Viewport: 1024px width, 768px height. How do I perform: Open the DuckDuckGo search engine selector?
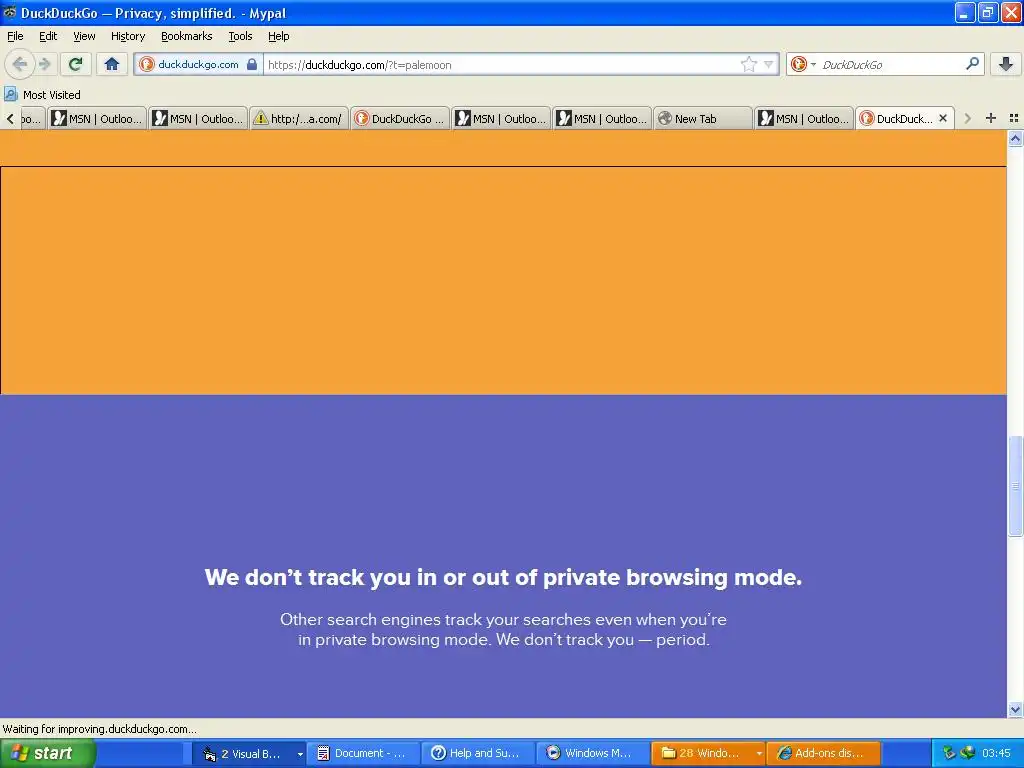(803, 64)
